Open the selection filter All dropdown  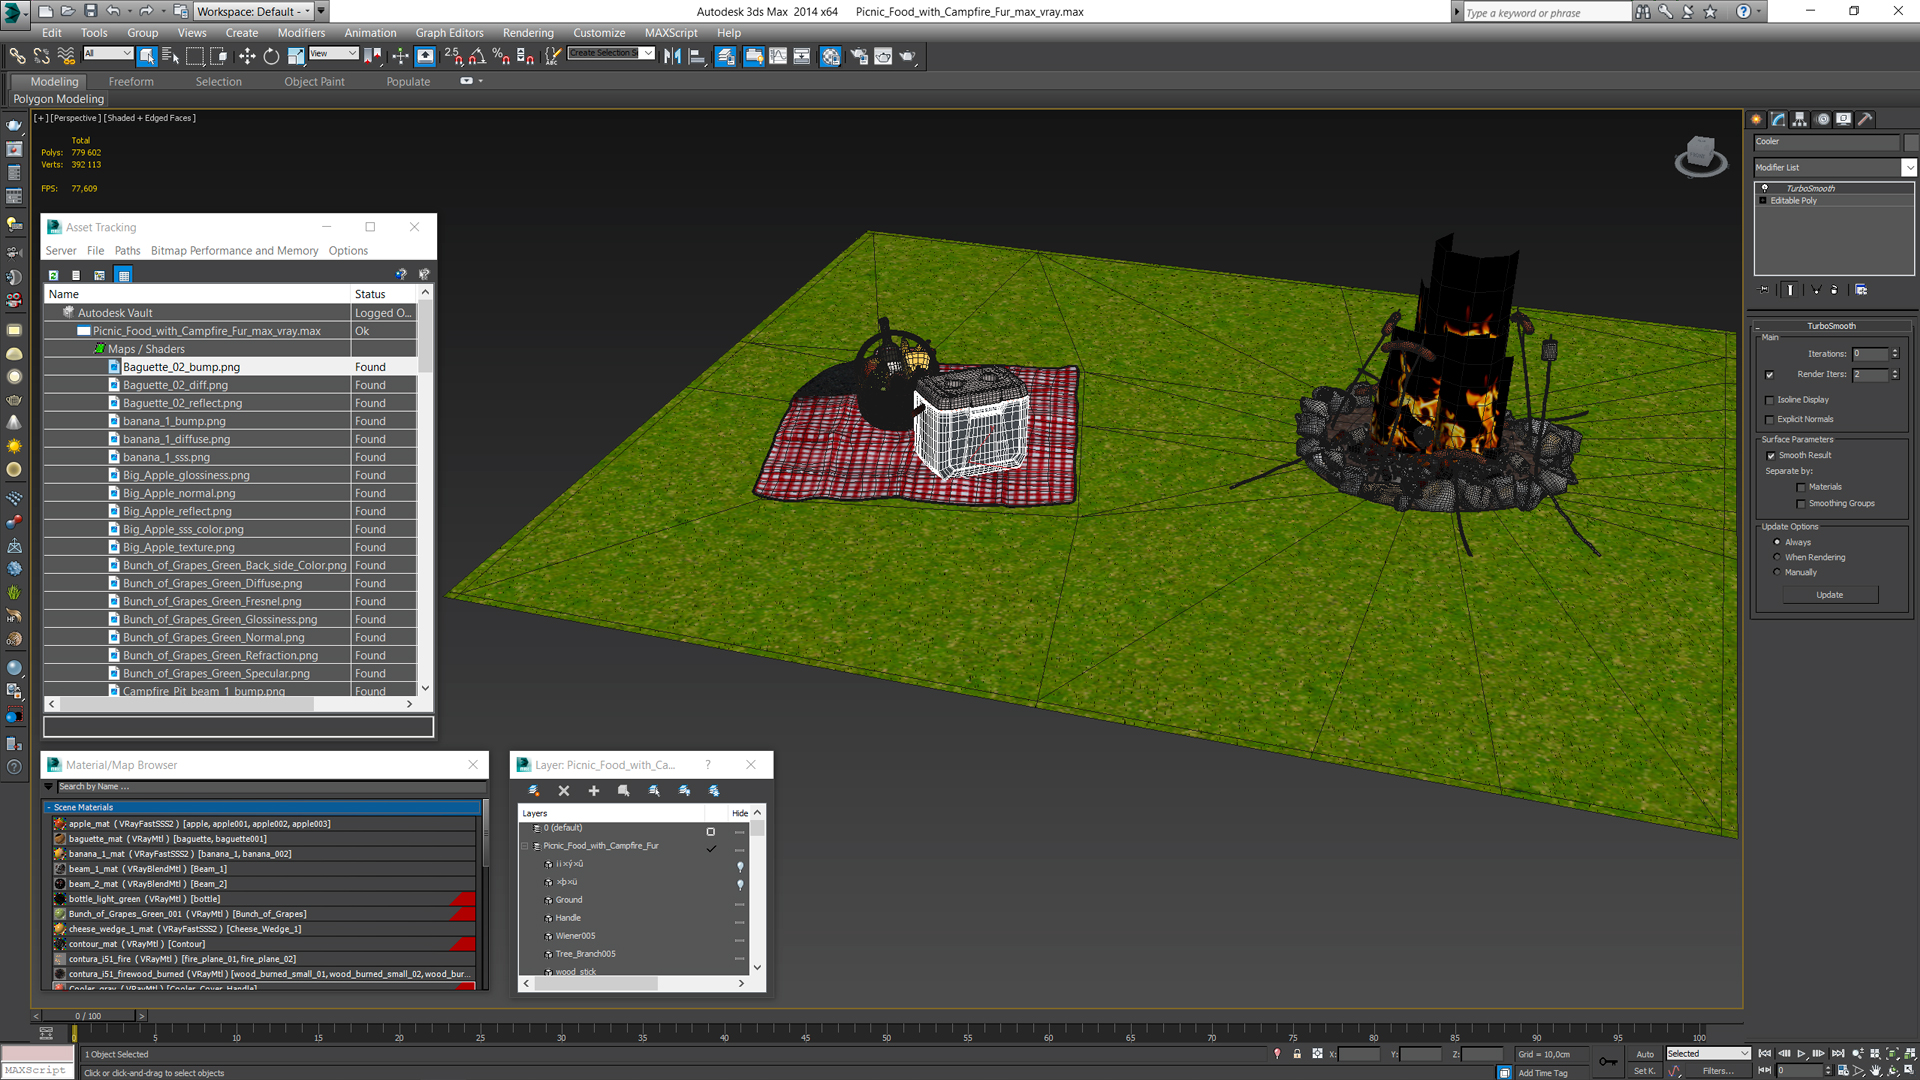click(x=108, y=53)
